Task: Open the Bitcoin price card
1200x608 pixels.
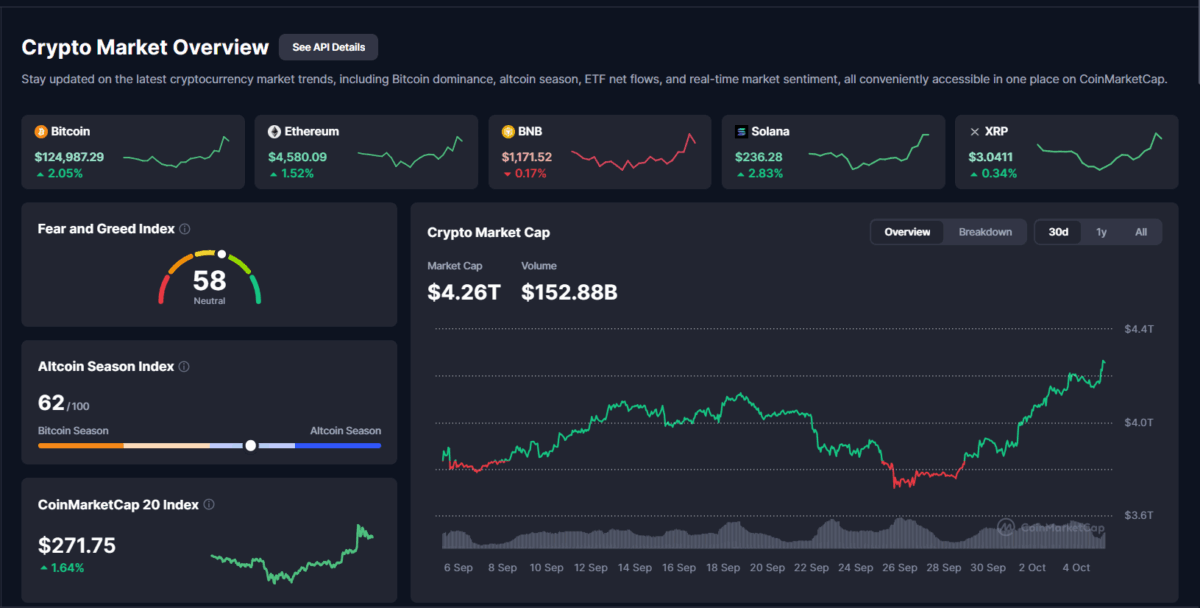Action: tap(133, 152)
